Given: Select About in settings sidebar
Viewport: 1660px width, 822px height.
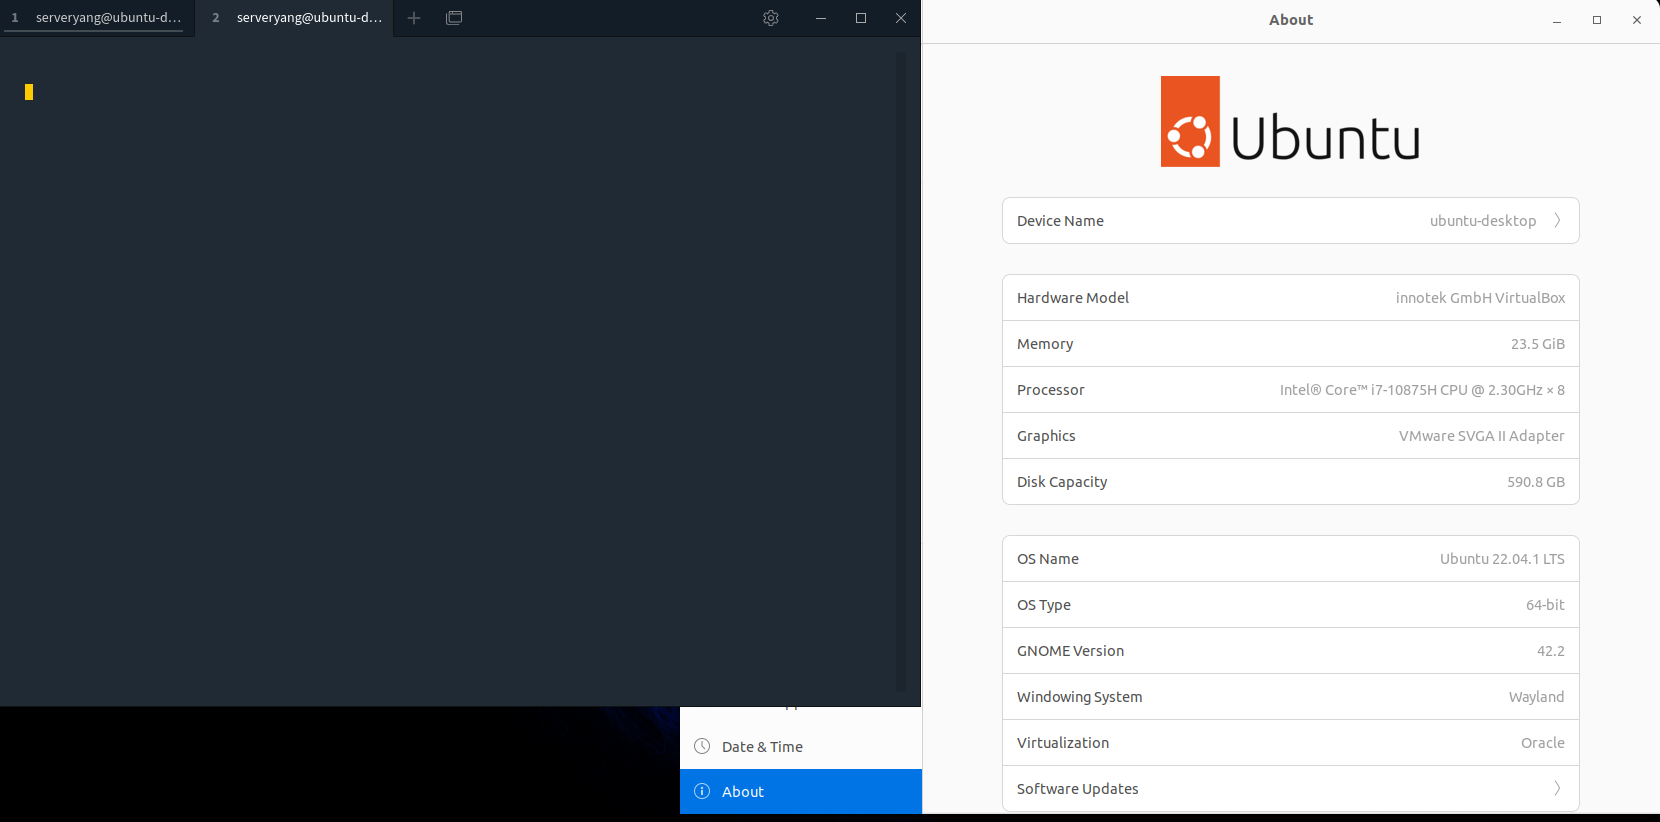Looking at the screenshot, I should pos(801,792).
